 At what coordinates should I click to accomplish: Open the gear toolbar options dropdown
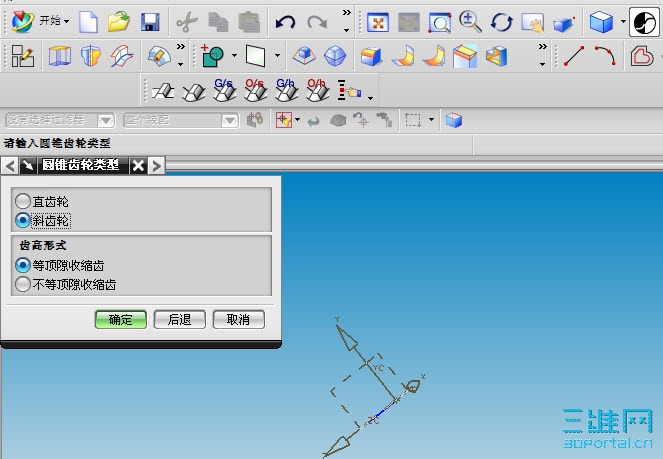[x=370, y=98]
